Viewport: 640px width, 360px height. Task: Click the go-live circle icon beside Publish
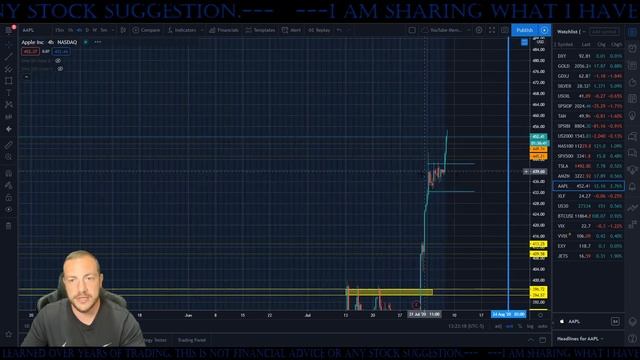pos(544,30)
